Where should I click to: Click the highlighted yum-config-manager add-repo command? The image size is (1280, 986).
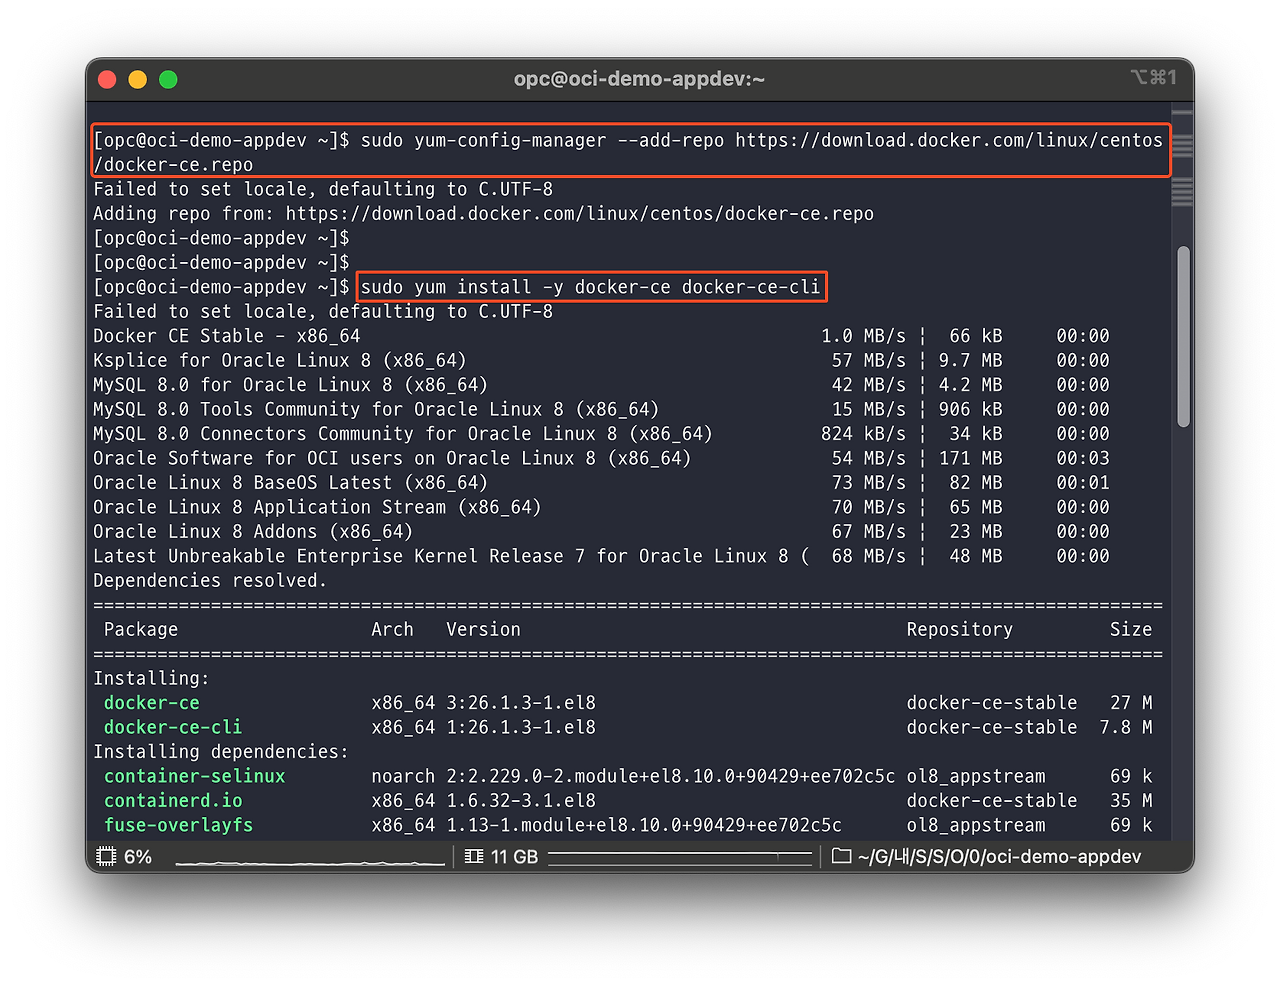pyautogui.click(x=630, y=151)
